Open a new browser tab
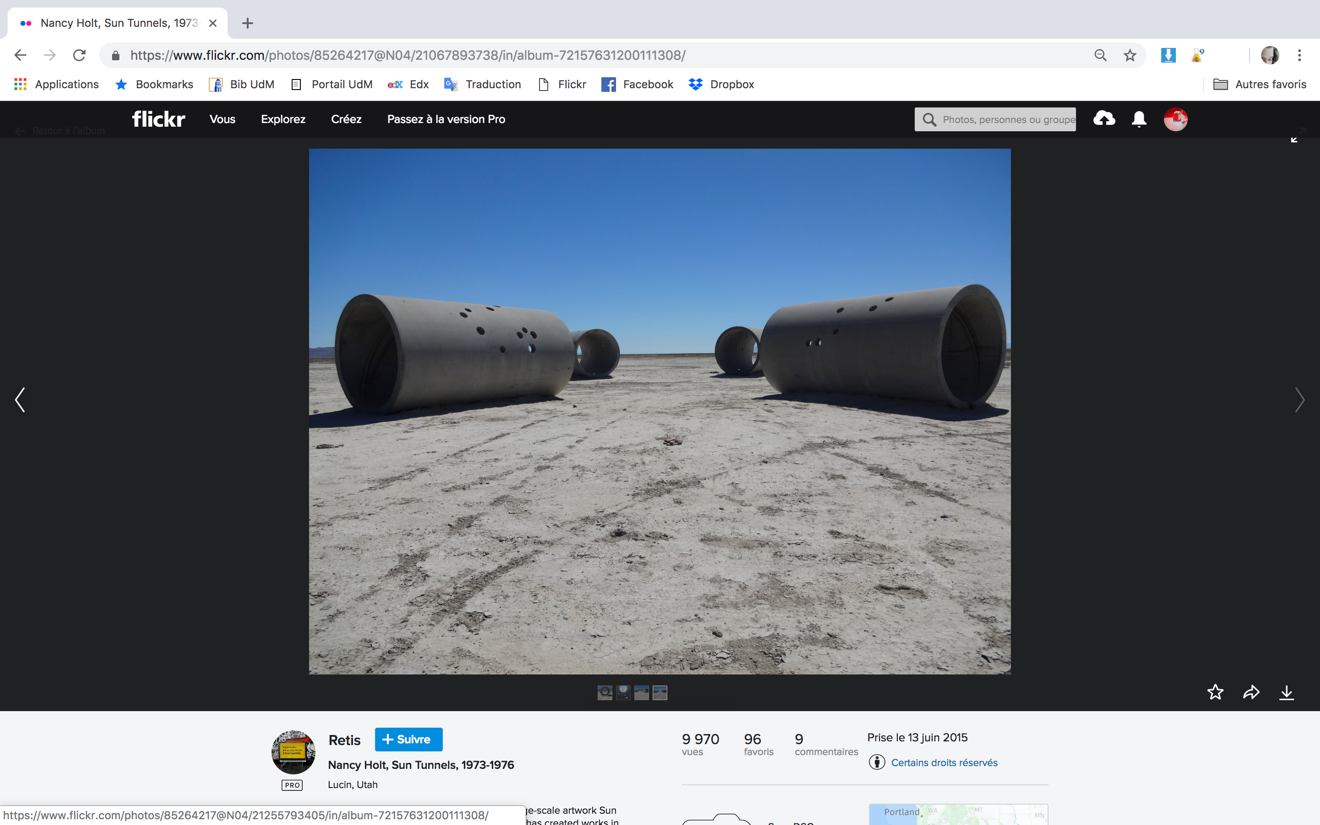 coord(247,22)
